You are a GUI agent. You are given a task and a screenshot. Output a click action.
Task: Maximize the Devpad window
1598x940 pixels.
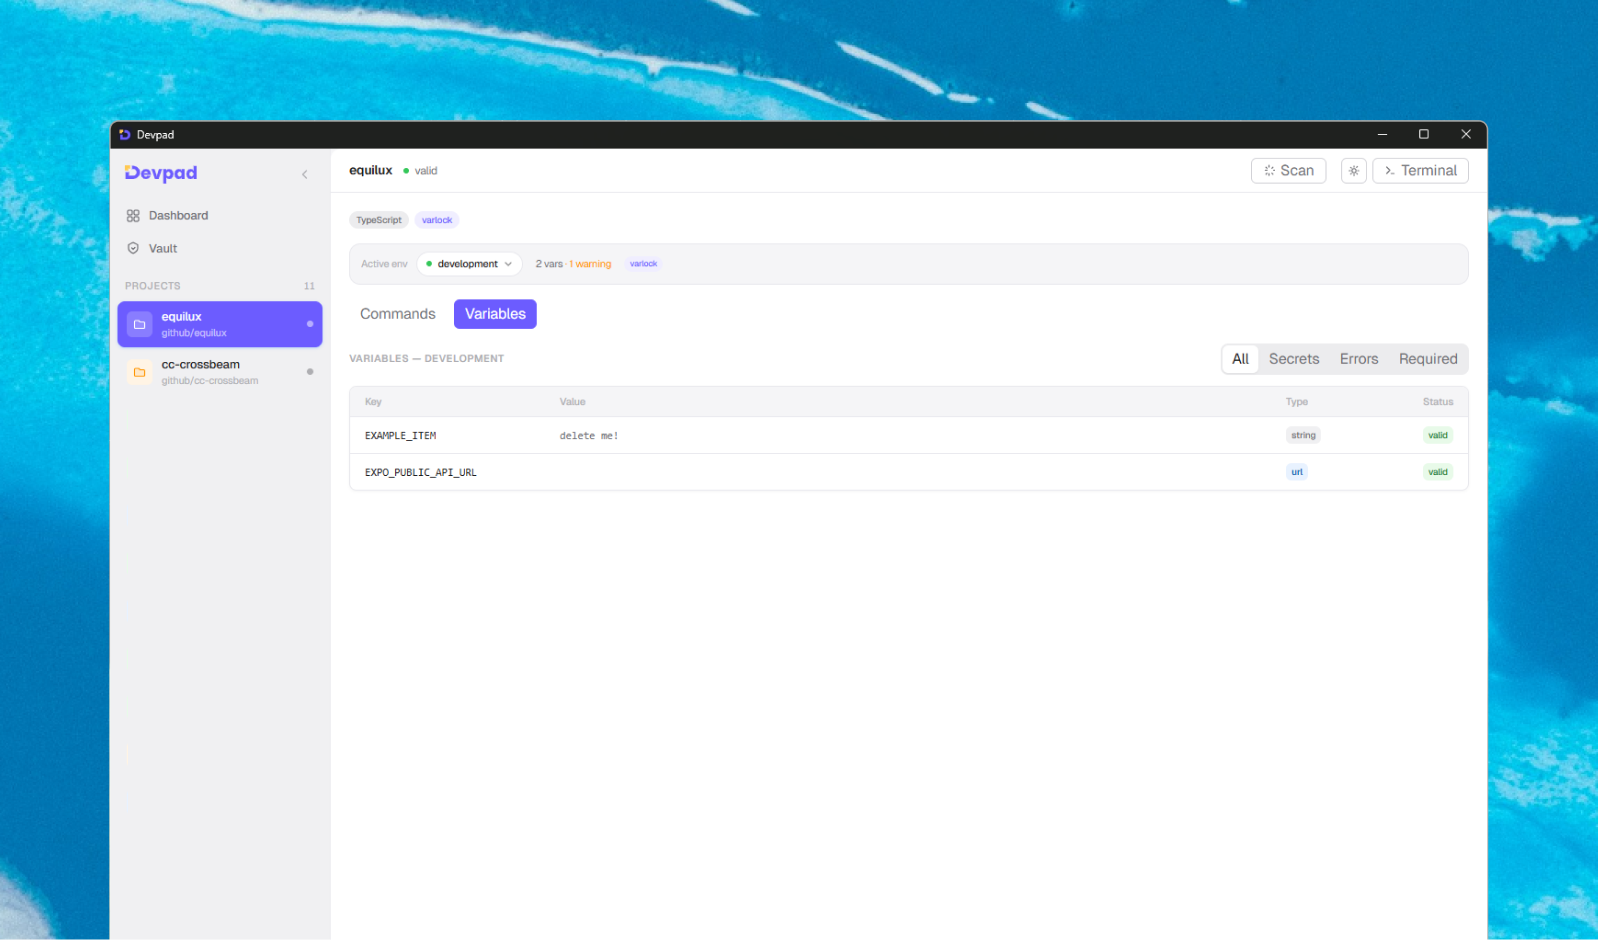coord(1424,134)
